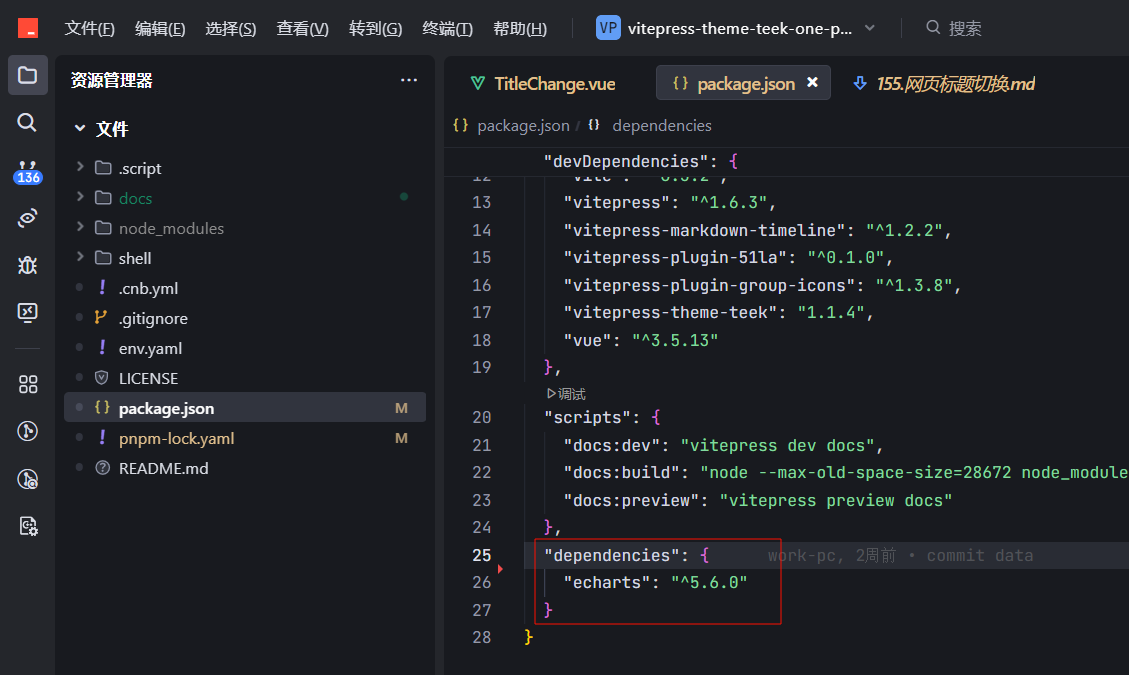
Task: Click the "vitepress-plugin-group-icons" line
Action: 762,285
